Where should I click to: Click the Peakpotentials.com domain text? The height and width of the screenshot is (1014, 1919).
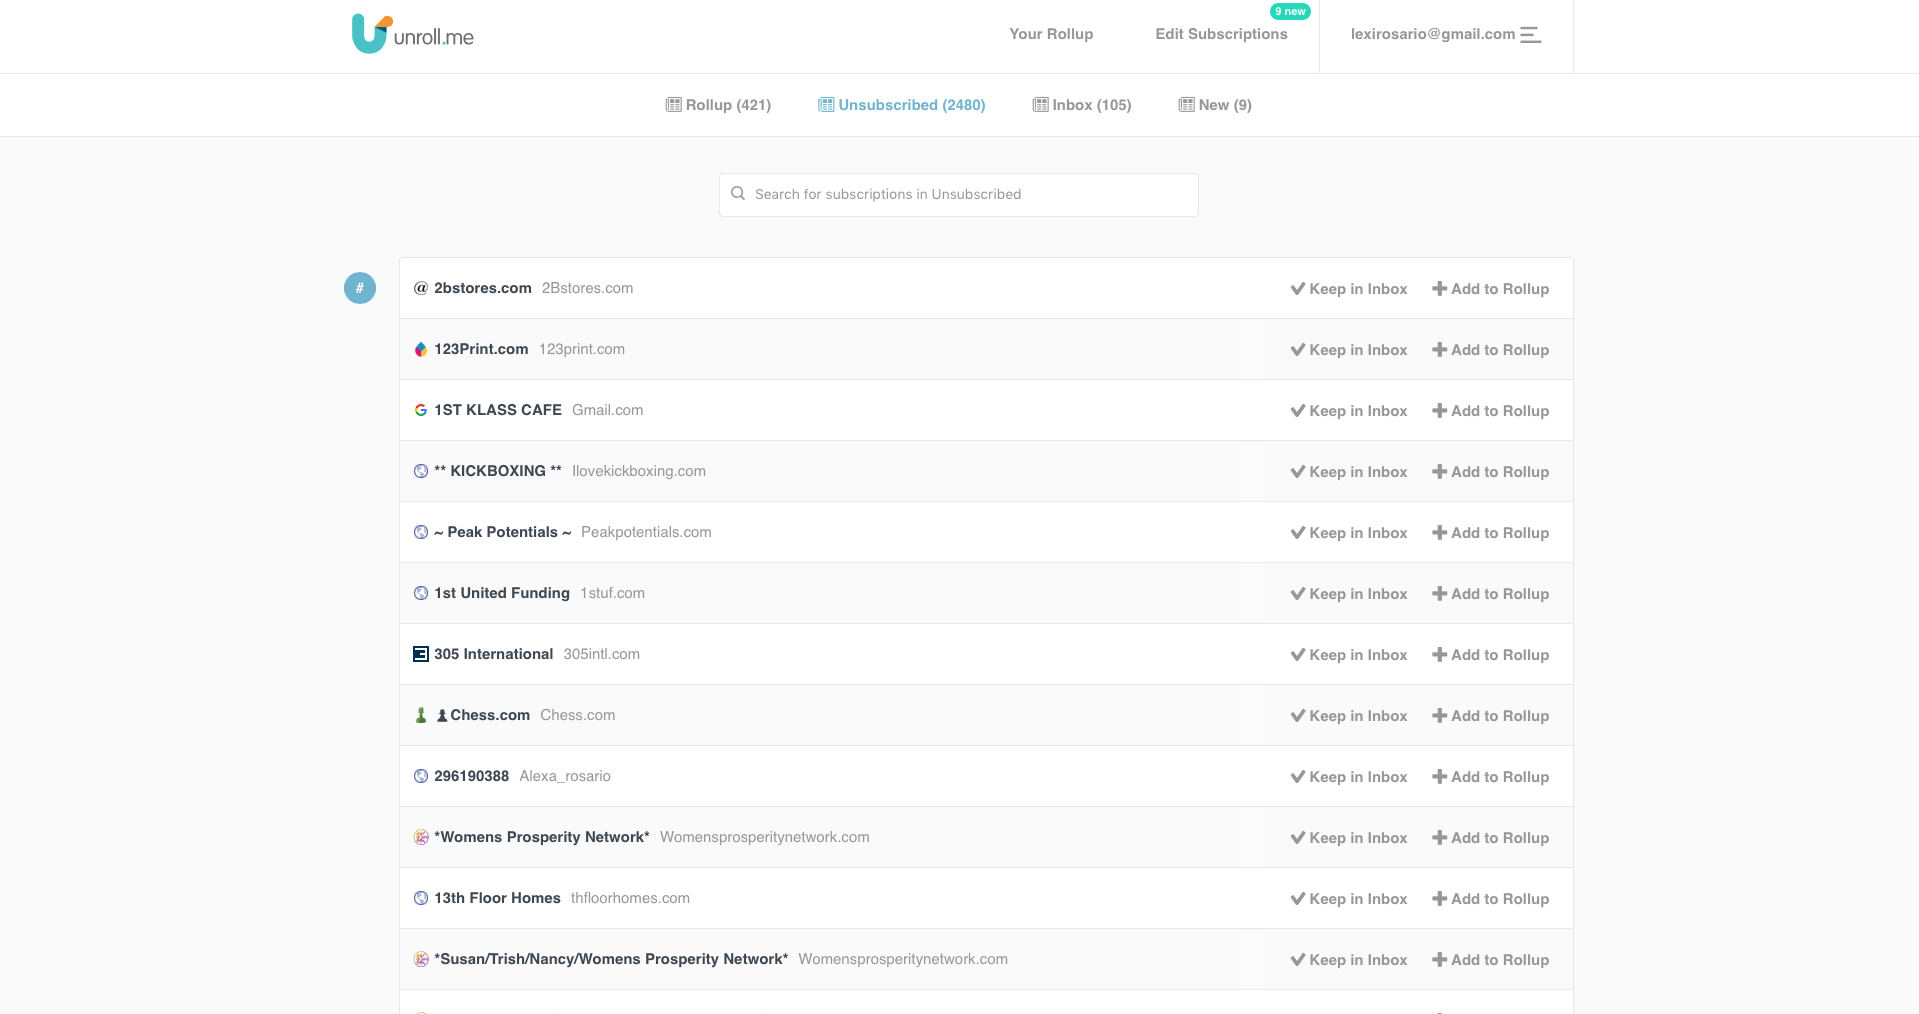pyautogui.click(x=646, y=532)
